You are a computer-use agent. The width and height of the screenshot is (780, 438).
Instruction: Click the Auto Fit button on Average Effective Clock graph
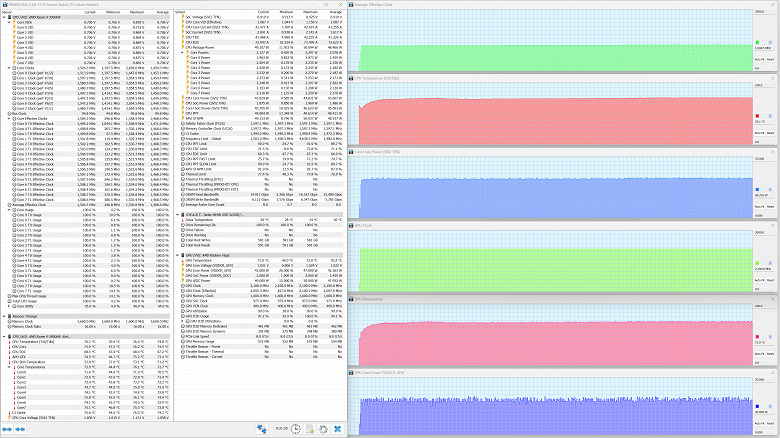tap(759, 59)
